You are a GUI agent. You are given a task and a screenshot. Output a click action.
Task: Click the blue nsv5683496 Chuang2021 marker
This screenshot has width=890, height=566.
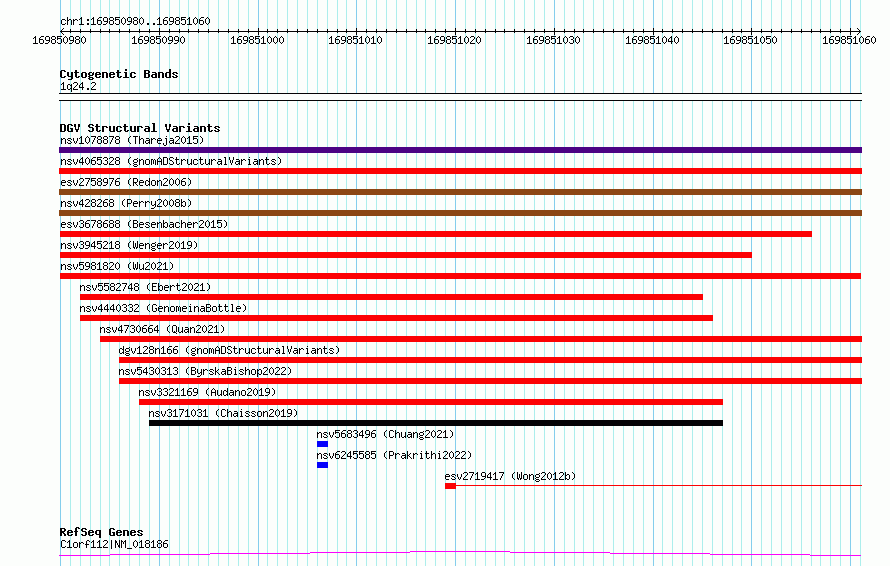[322, 444]
